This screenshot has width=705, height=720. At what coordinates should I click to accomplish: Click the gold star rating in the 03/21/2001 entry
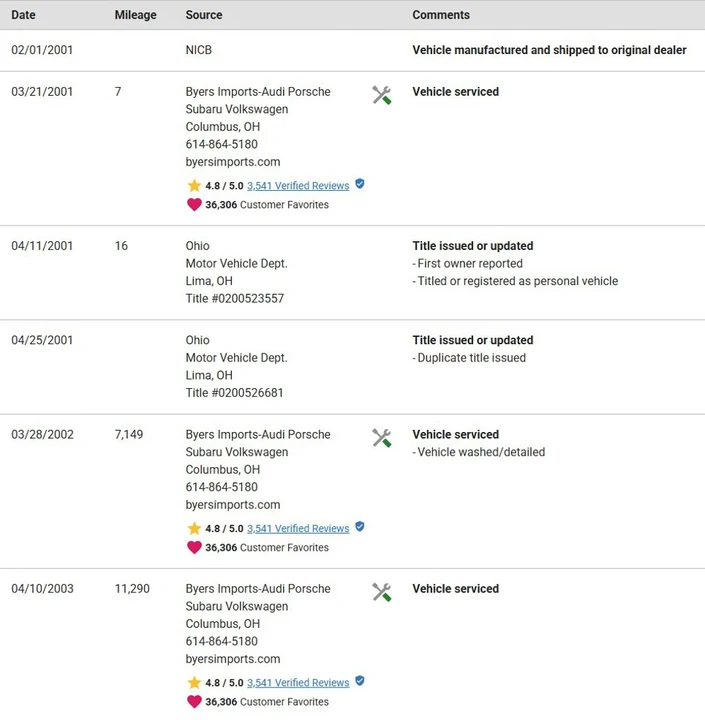[194, 186]
